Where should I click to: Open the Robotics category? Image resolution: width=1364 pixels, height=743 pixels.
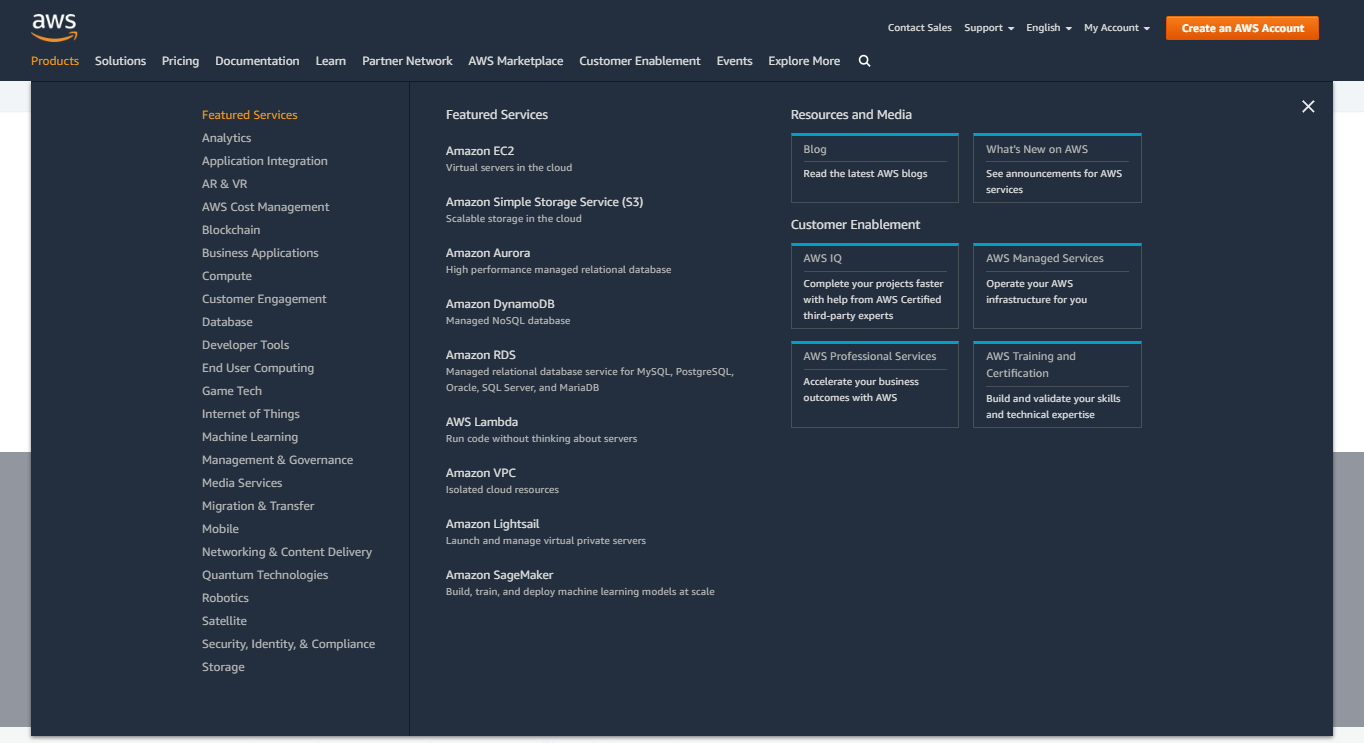(226, 598)
